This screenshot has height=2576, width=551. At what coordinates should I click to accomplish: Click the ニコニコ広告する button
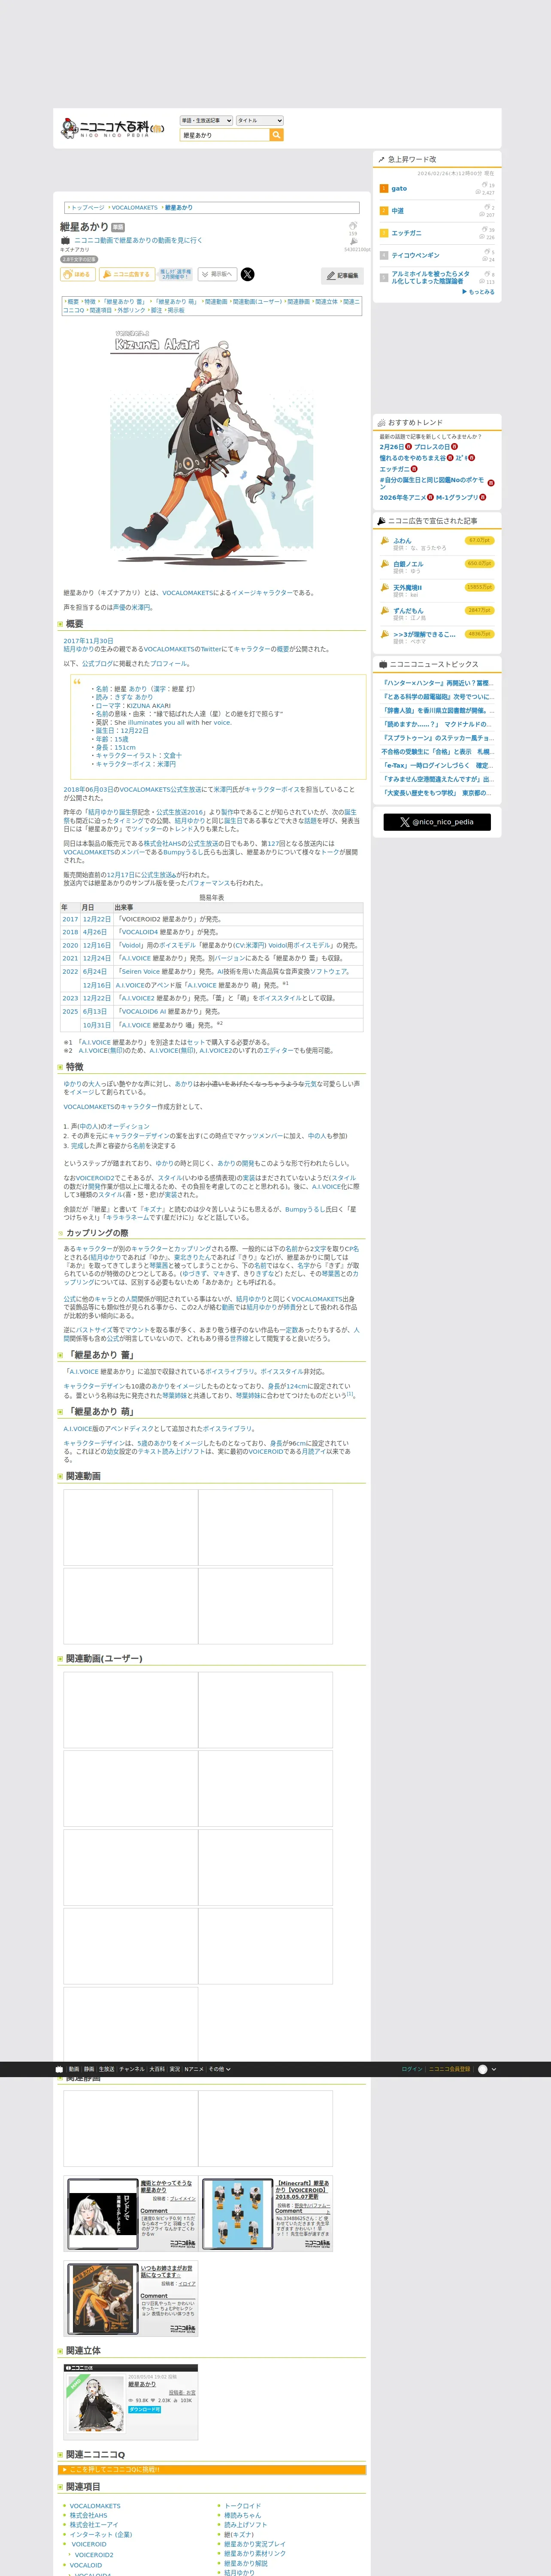(127, 274)
